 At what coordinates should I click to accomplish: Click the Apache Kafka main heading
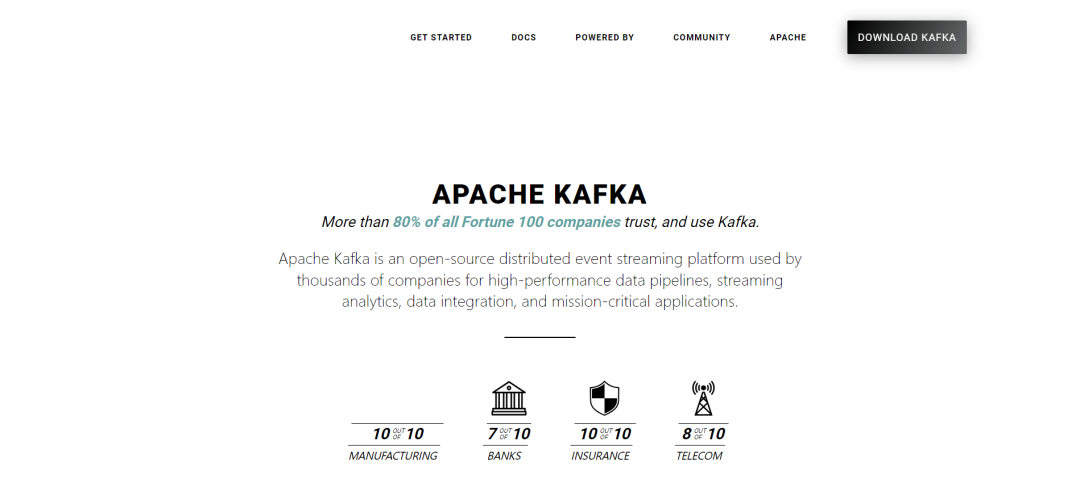[539, 194]
